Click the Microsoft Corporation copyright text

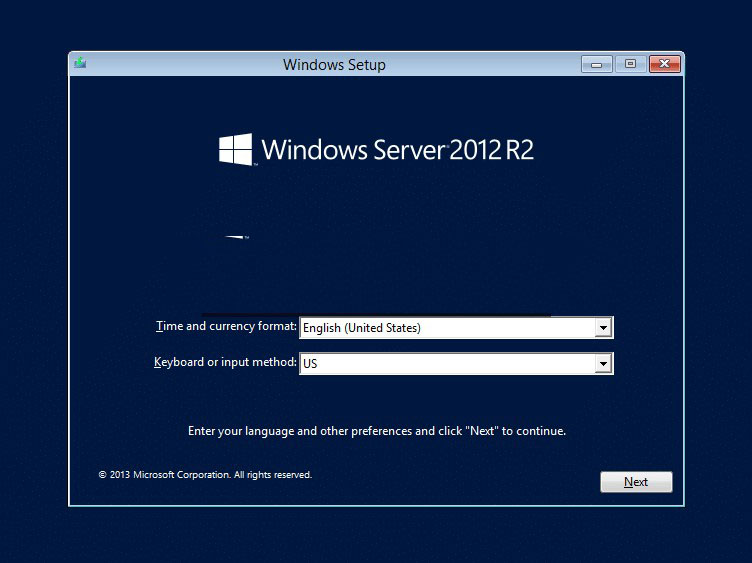click(x=205, y=475)
